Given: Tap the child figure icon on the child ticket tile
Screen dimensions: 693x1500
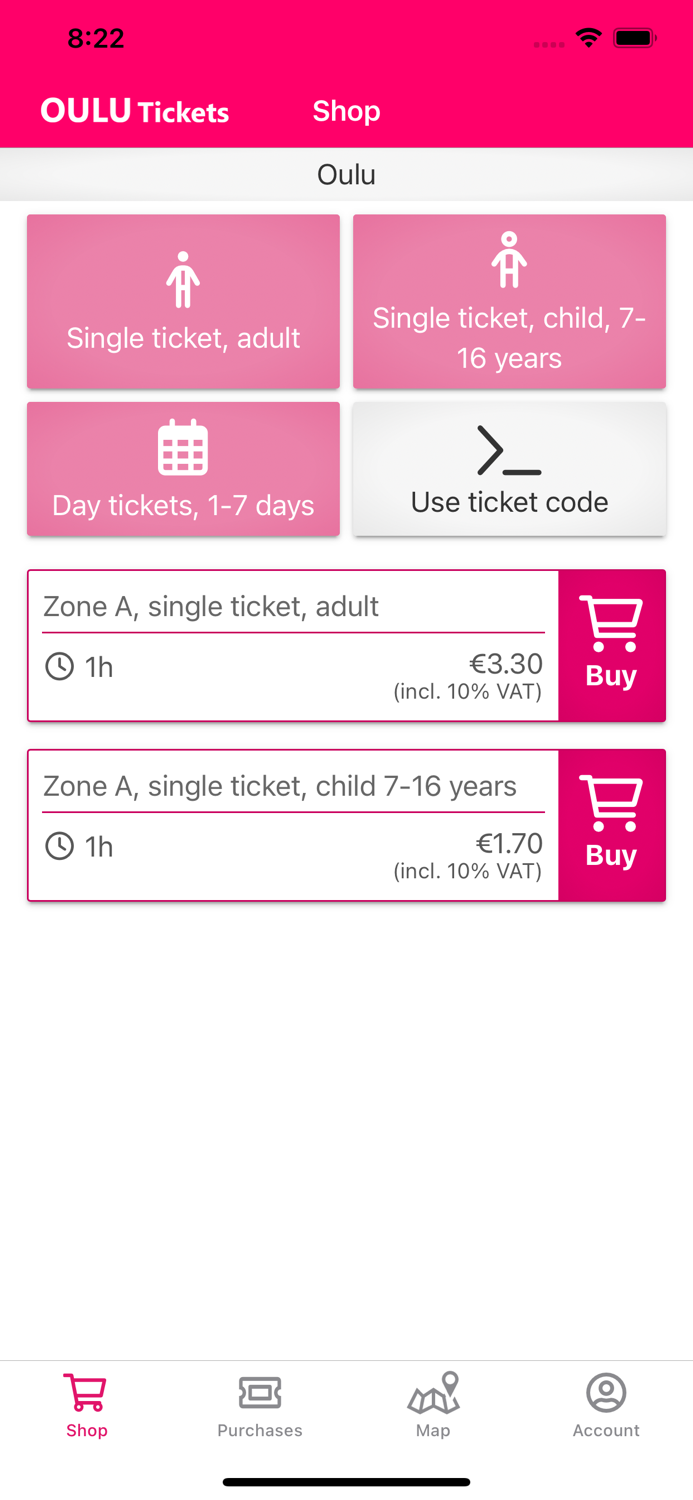Looking at the screenshot, I should click(509, 257).
